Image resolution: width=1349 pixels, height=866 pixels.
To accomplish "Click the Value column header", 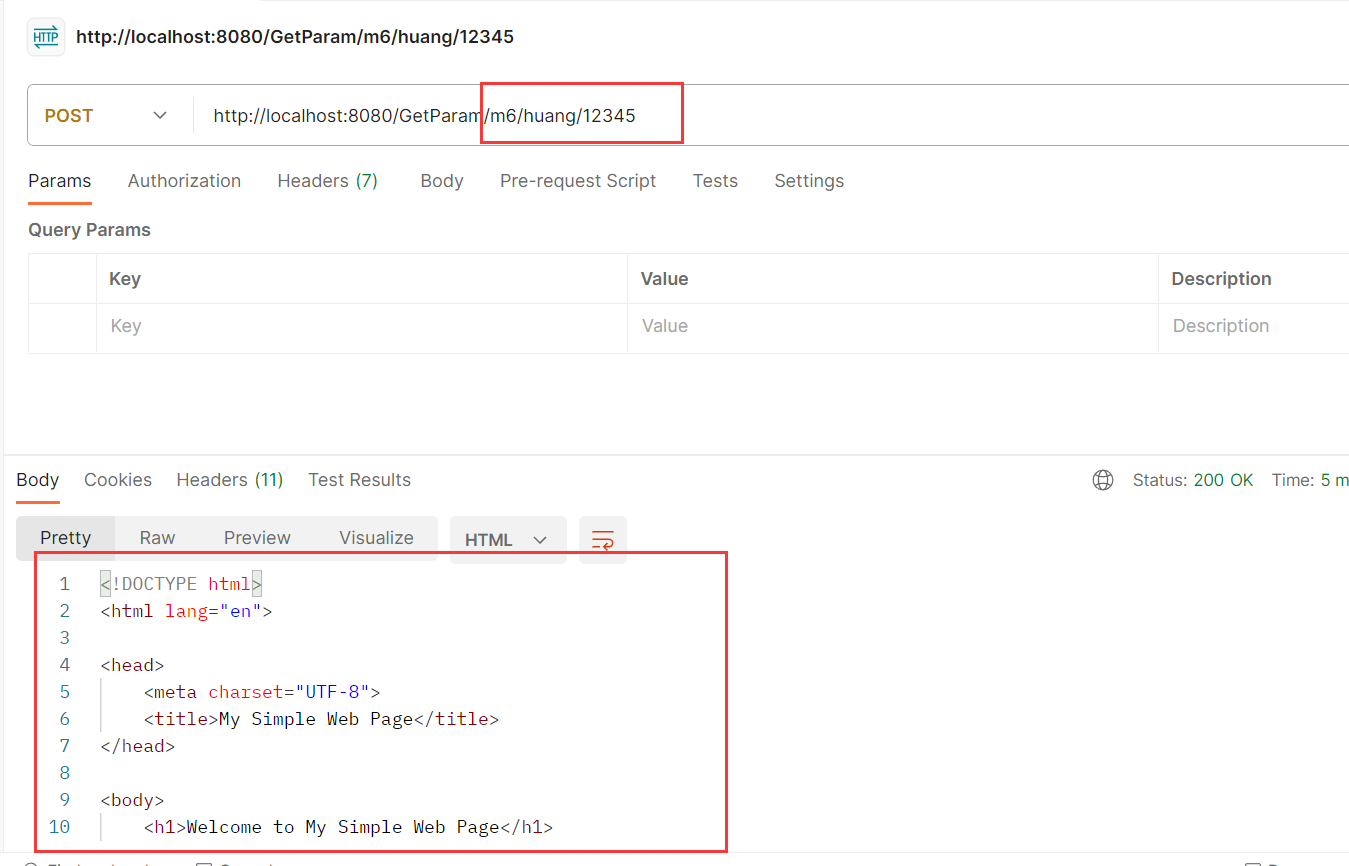I will [665, 279].
